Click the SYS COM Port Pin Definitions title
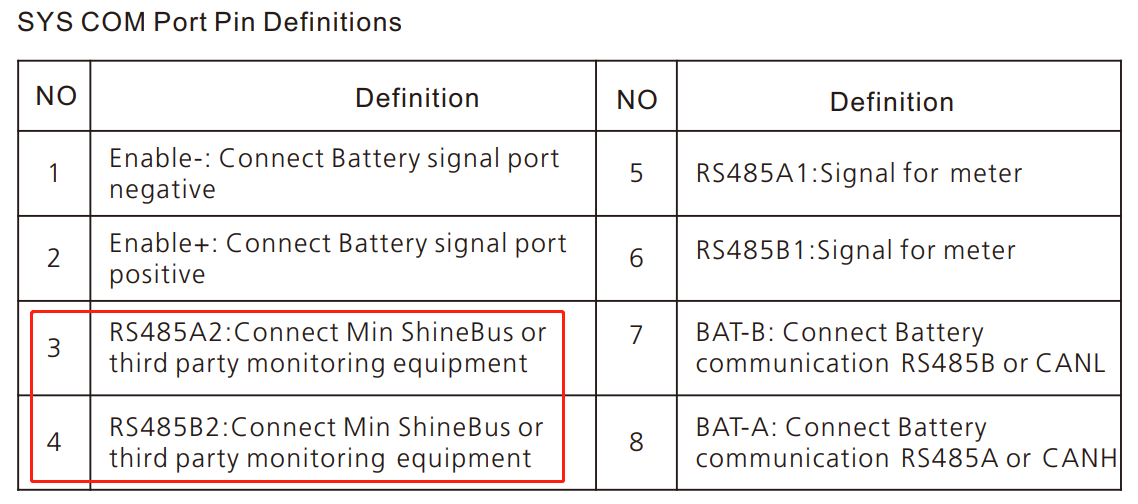1138x504 pixels. (210, 23)
